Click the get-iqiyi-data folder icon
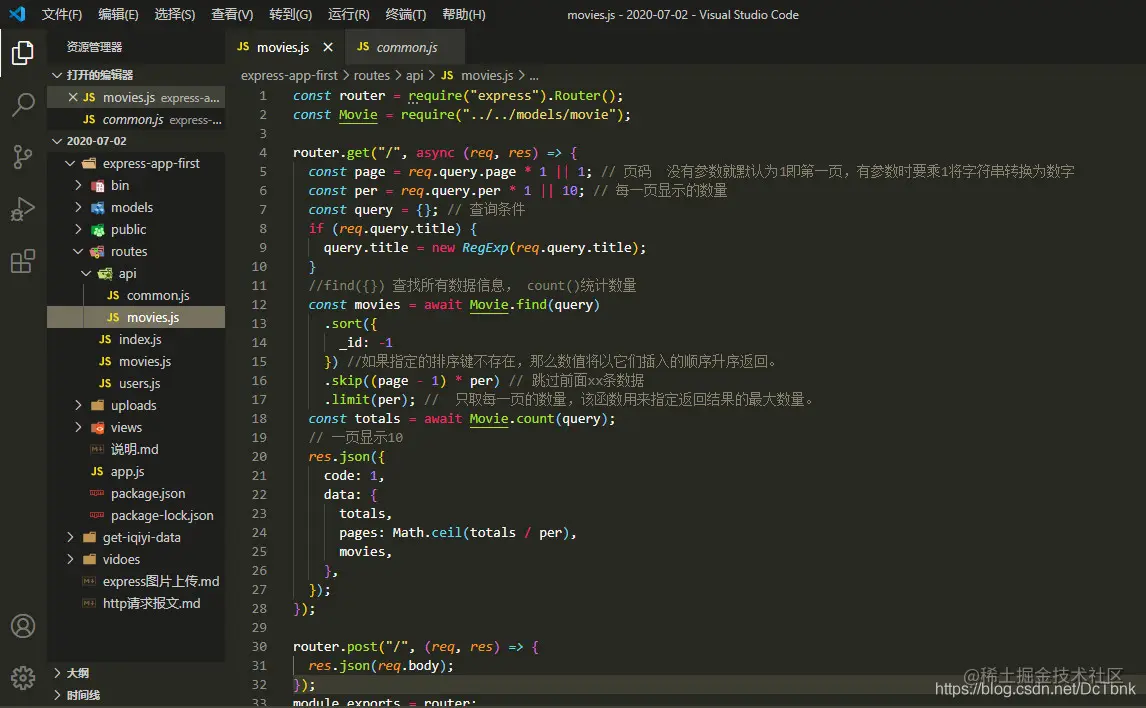The width and height of the screenshot is (1146, 708). (89, 537)
